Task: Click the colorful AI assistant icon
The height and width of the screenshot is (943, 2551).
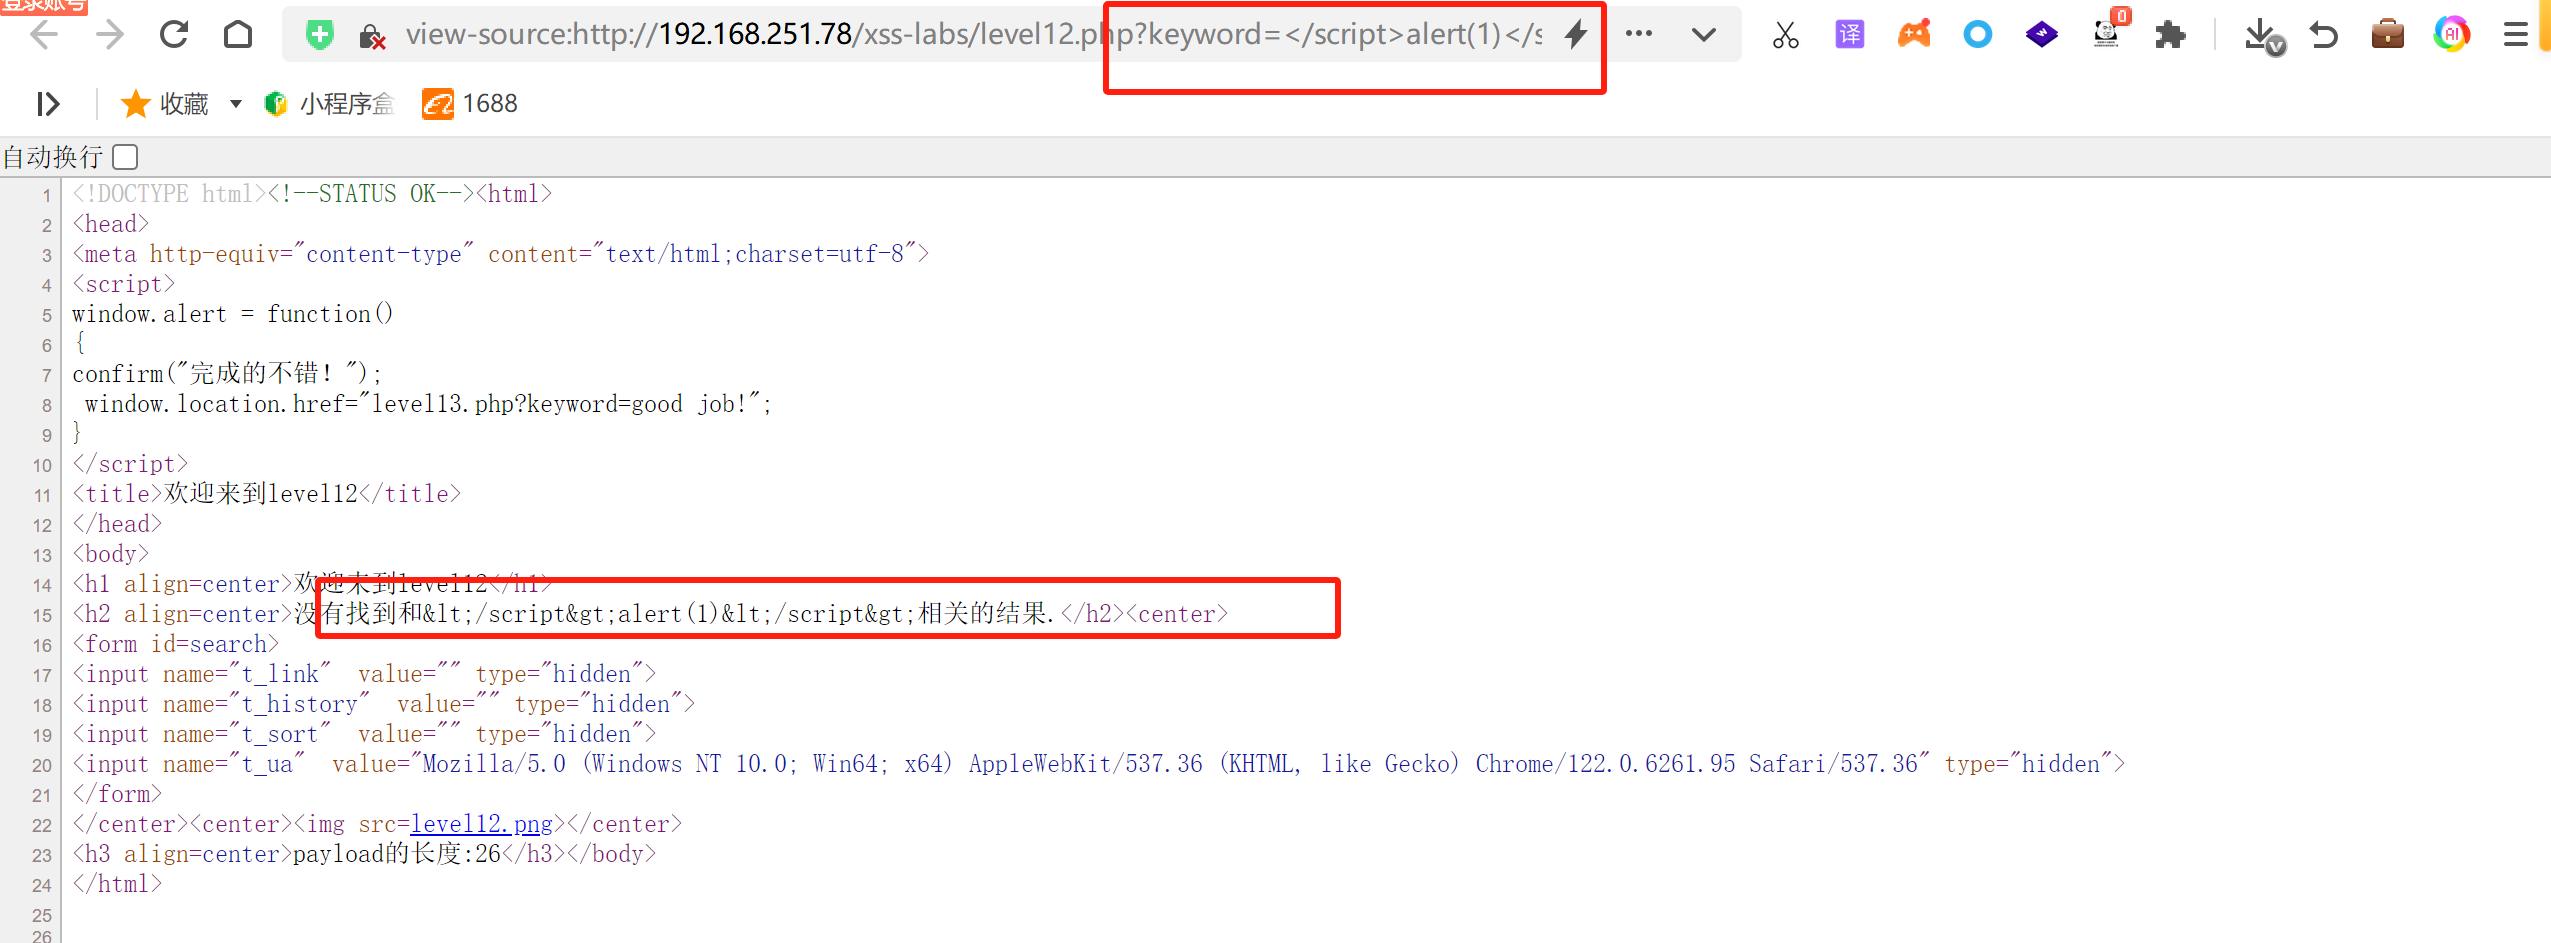Action: (x=2452, y=35)
